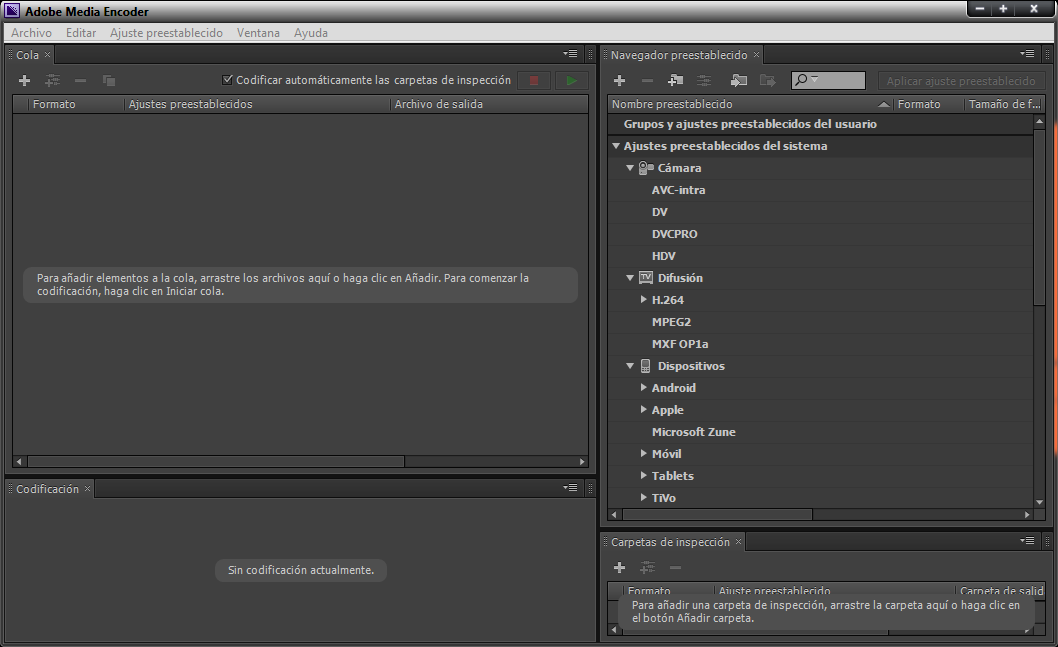Select Grupos y ajustes preestablecidos del usuario
The height and width of the screenshot is (647, 1058).
coord(820,124)
